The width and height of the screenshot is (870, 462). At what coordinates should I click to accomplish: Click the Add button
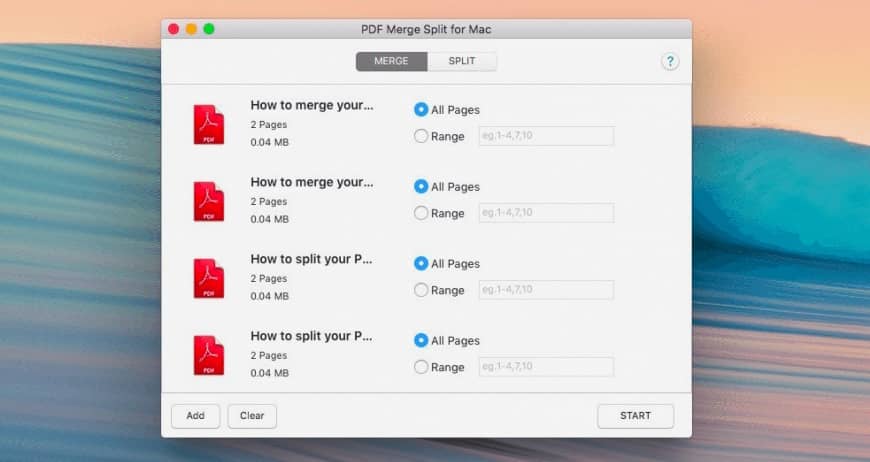195,416
